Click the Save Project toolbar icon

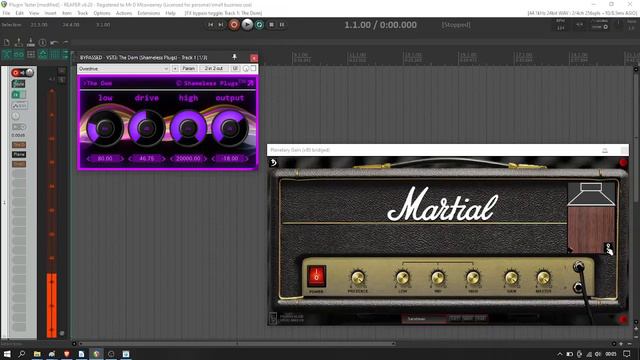31,42
